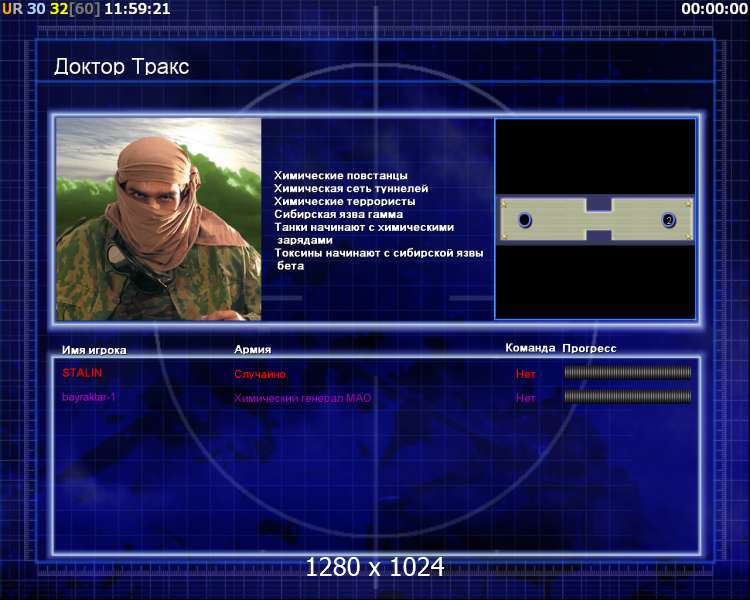Click the "Доктор Тракс" title heading
Image resolution: width=750 pixels, height=600 pixels.
pos(121,67)
